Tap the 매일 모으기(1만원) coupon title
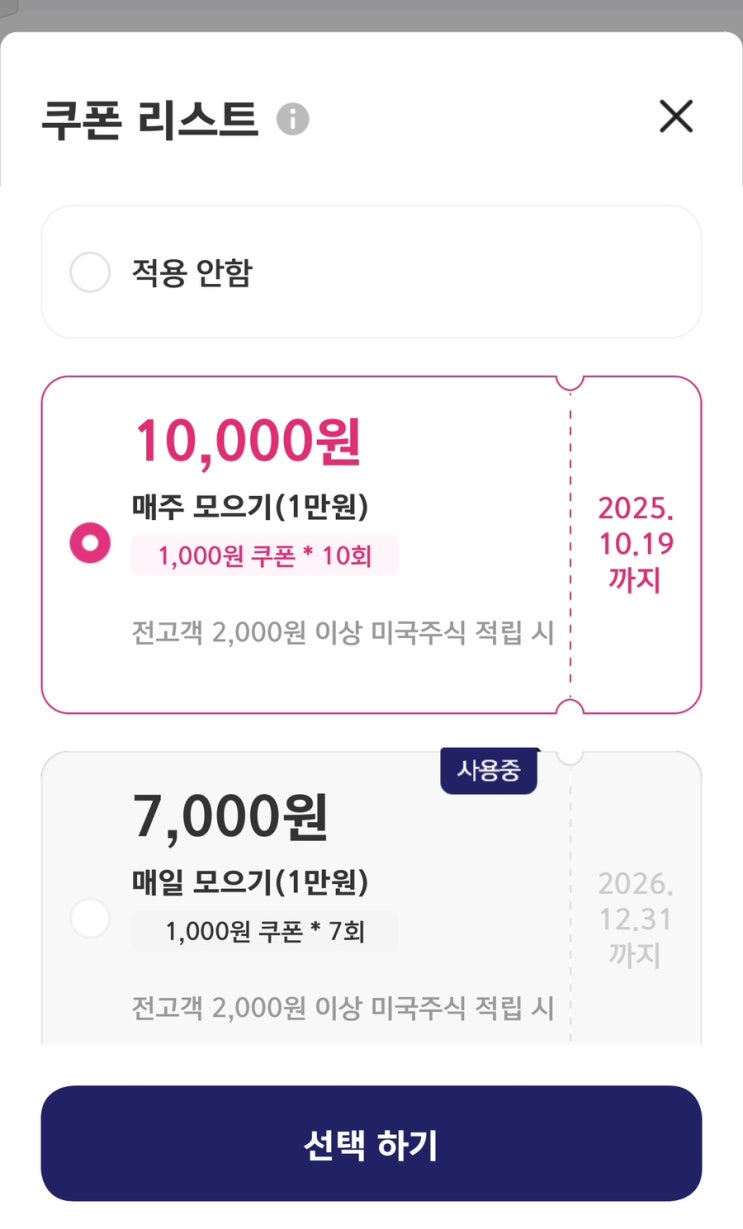This screenshot has width=743, height=1229. point(250,882)
